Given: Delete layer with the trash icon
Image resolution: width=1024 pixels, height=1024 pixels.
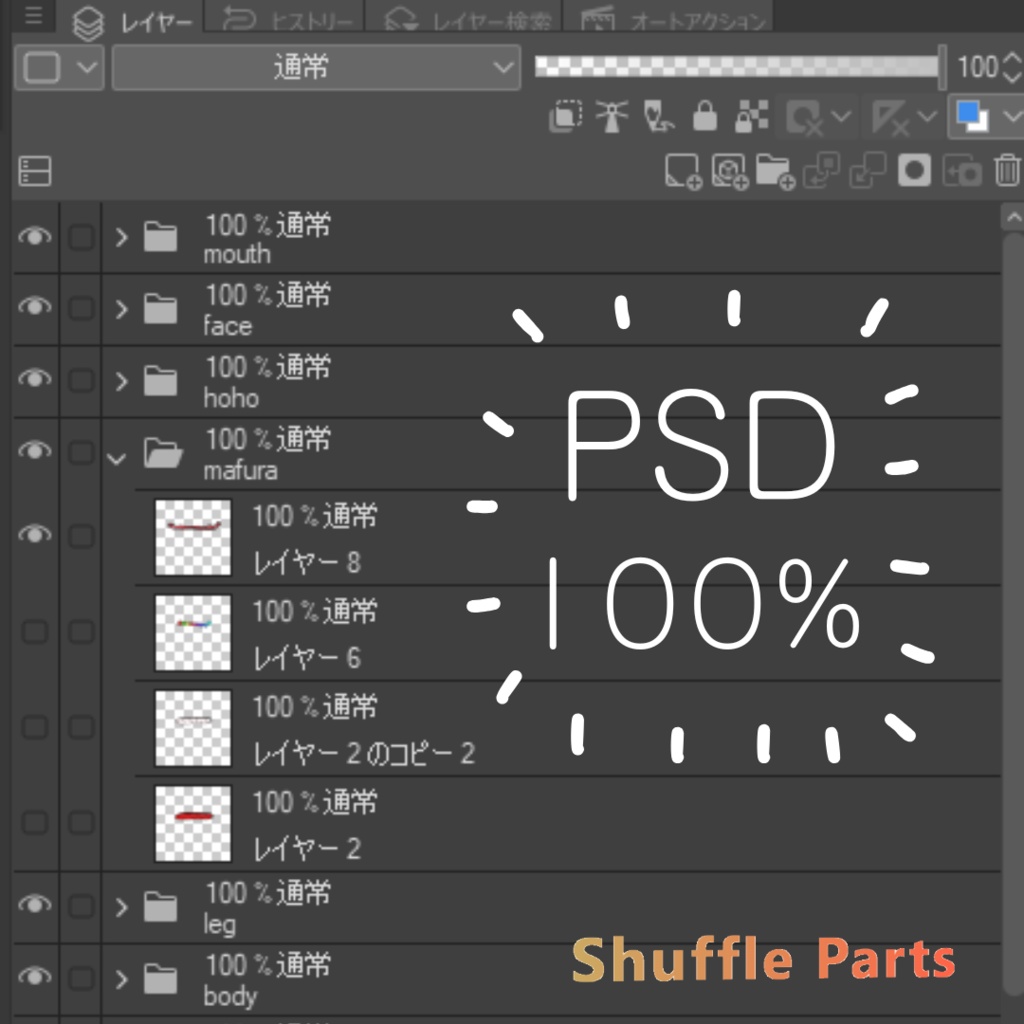Looking at the screenshot, I should coord(1006,170).
